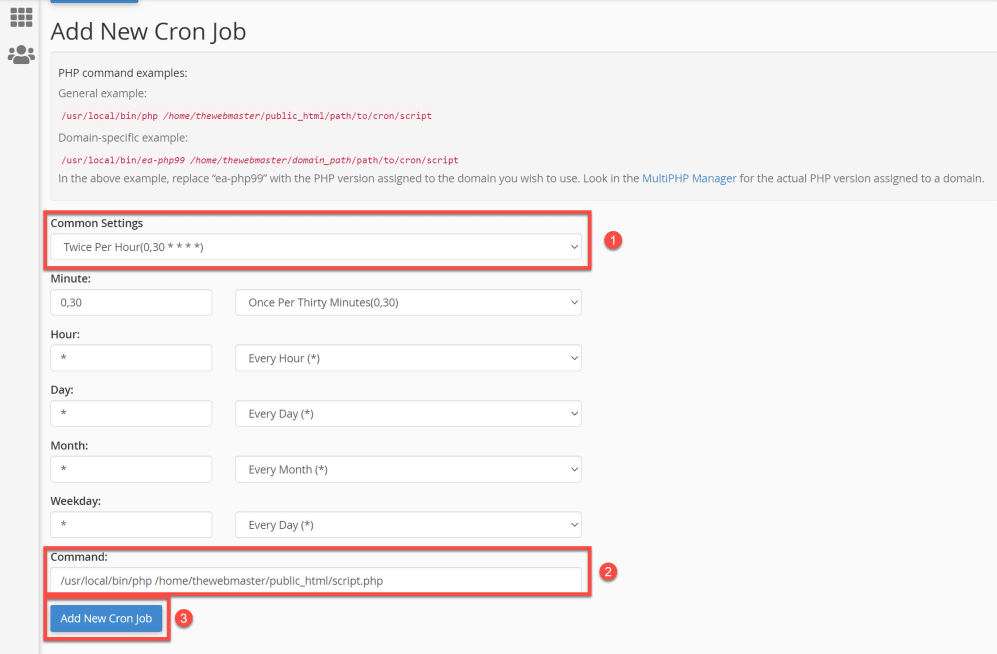
Task: Click the Month text box
Action: (130, 468)
